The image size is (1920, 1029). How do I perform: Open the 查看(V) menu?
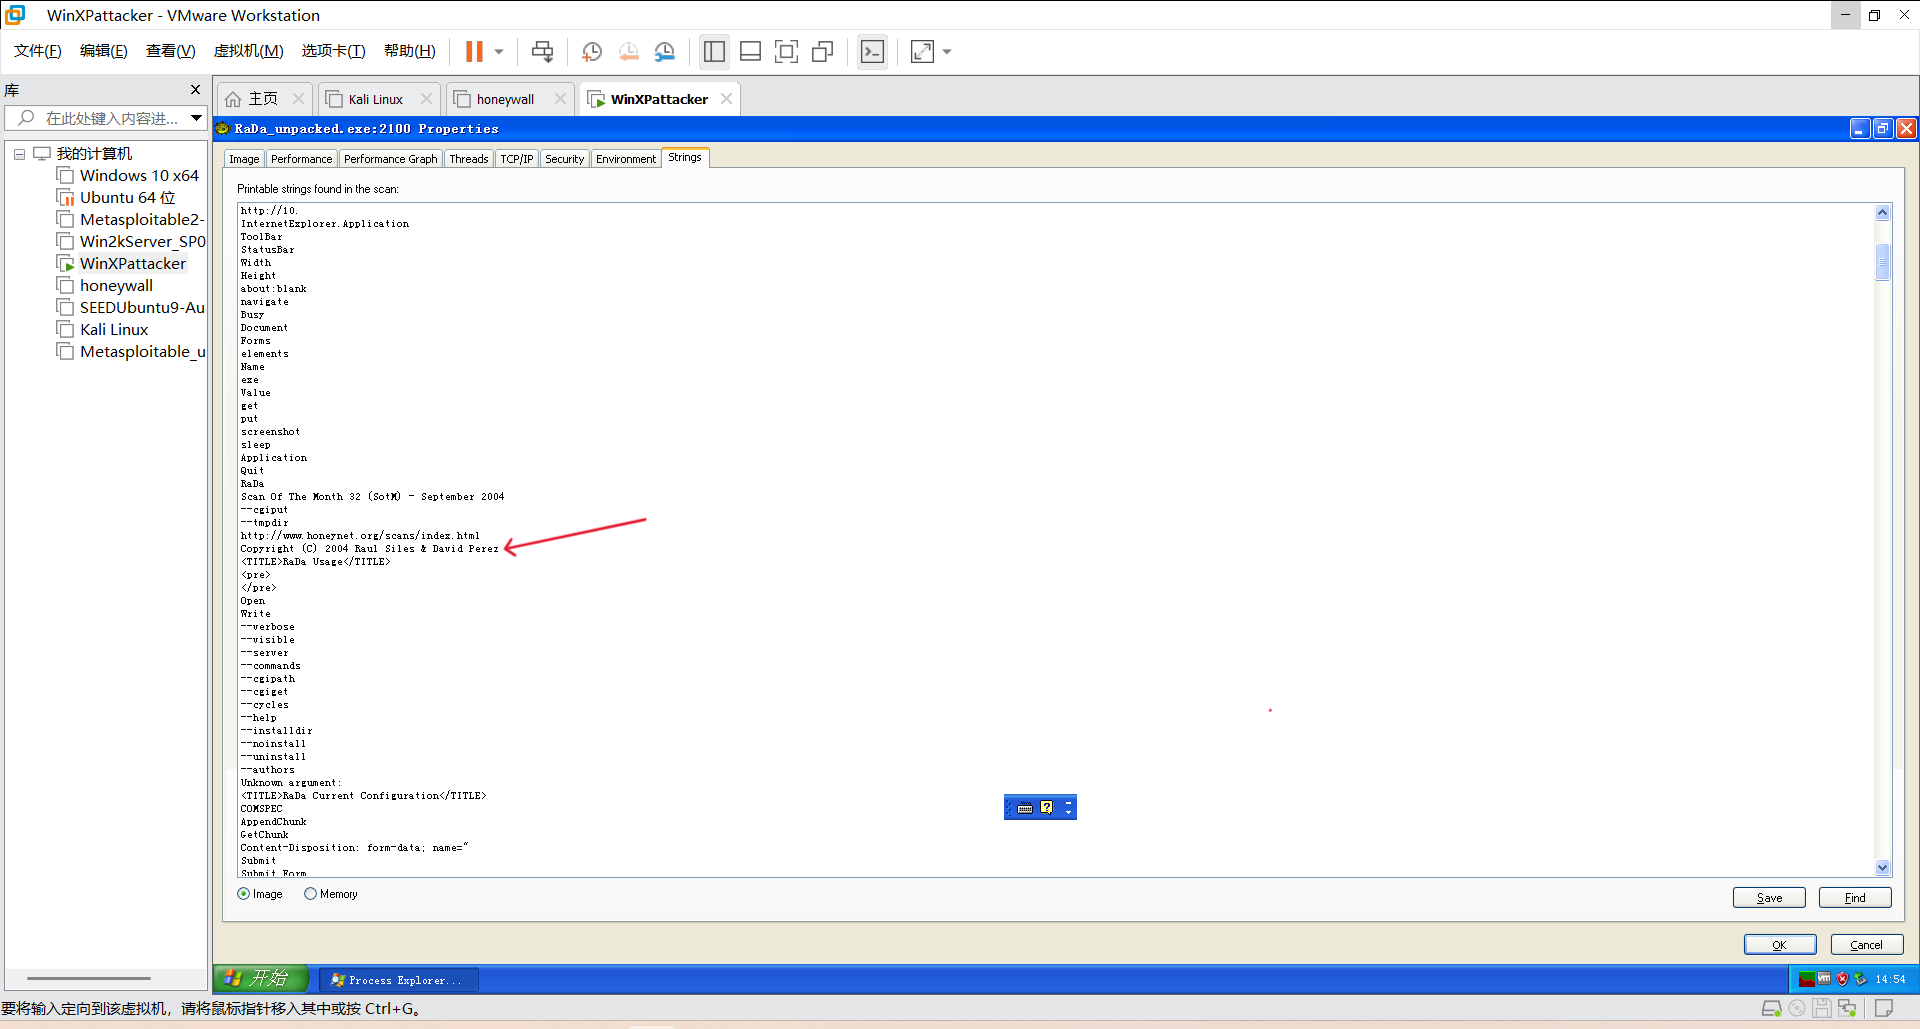click(171, 51)
